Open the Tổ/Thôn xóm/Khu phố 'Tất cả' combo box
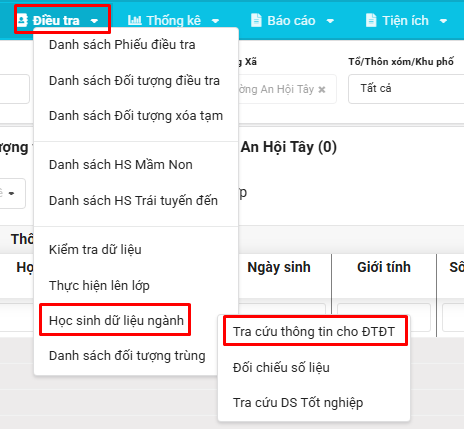This screenshot has width=464, height=429. point(406,89)
